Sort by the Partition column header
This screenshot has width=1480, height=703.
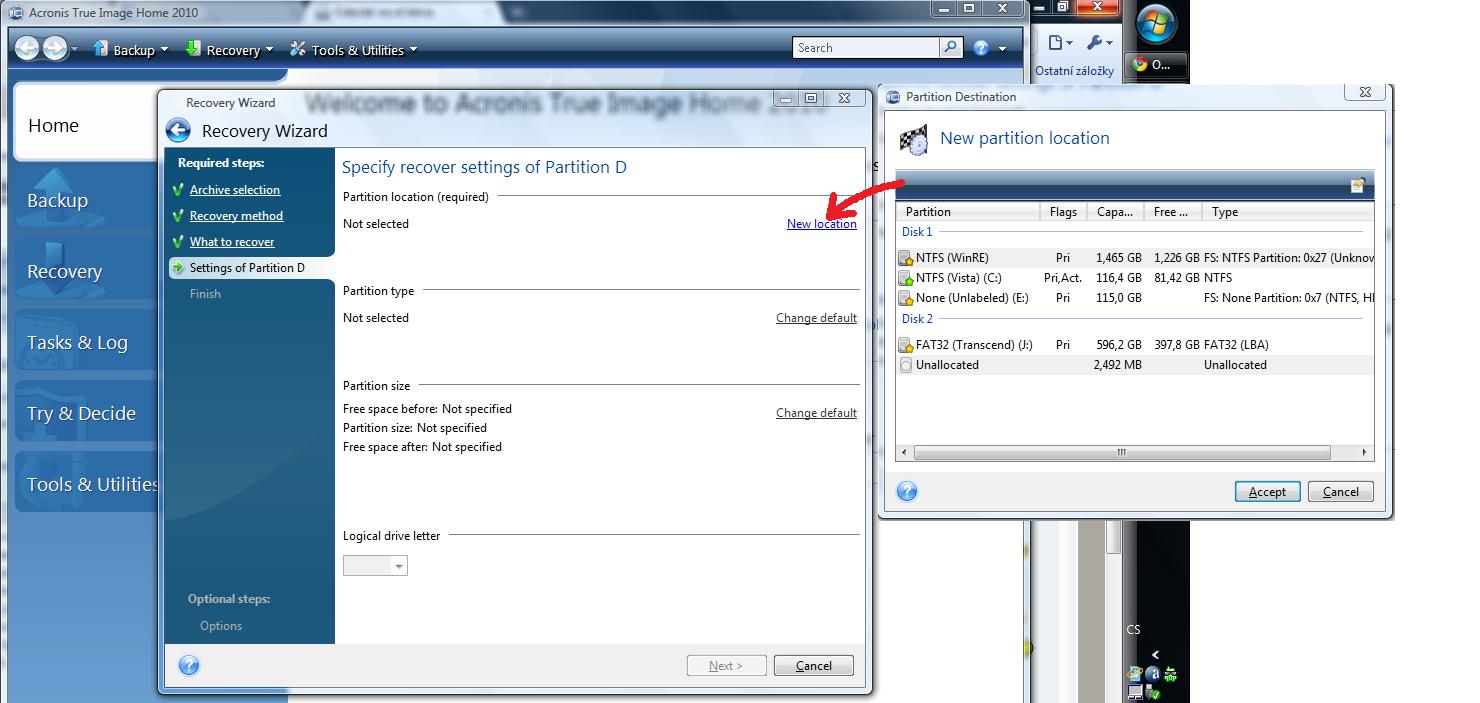tap(968, 212)
